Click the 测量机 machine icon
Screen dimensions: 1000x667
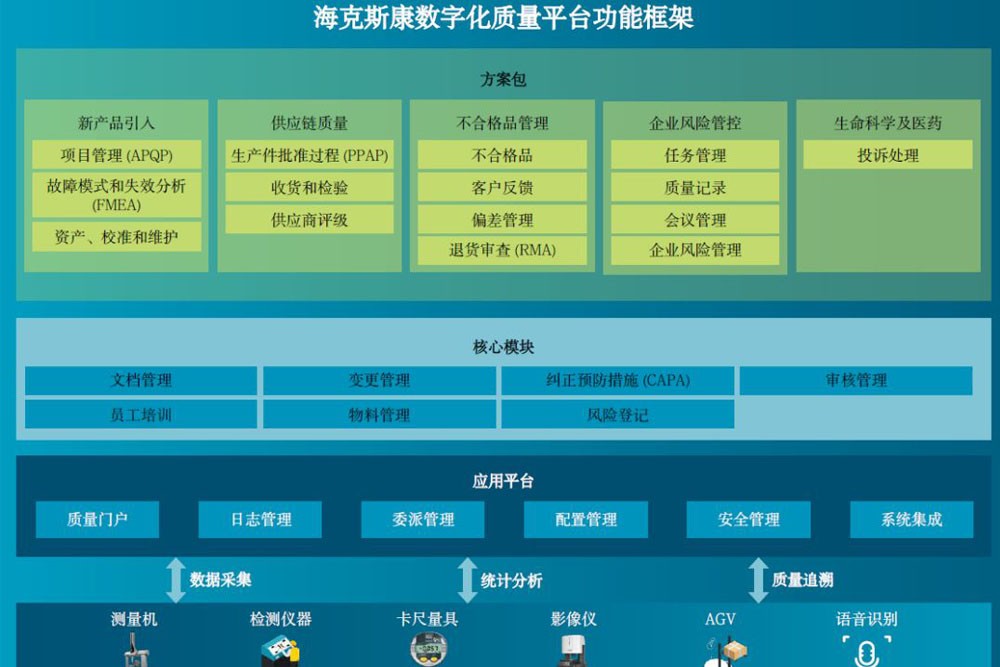[135, 650]
